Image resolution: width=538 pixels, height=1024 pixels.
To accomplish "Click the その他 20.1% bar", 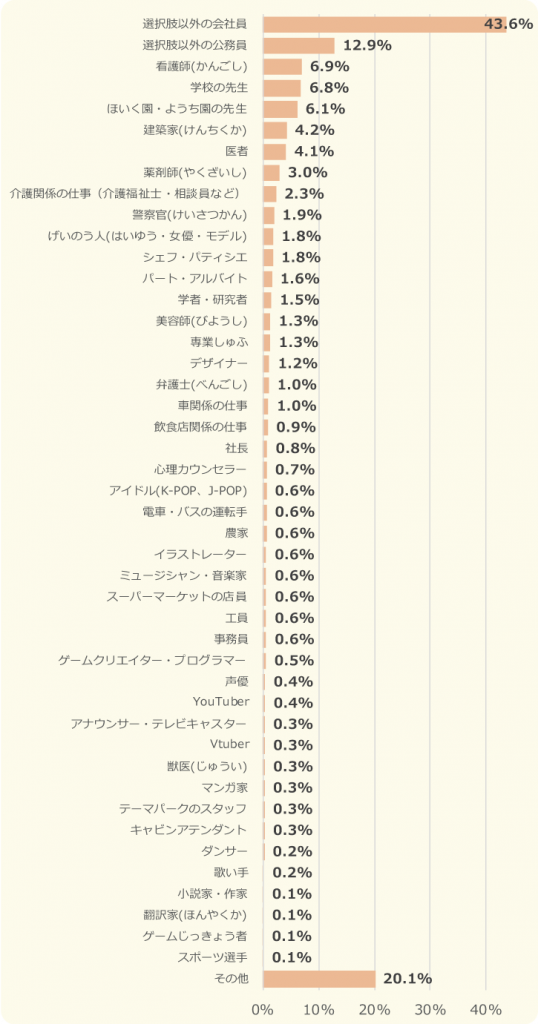I will click(319, 978).
